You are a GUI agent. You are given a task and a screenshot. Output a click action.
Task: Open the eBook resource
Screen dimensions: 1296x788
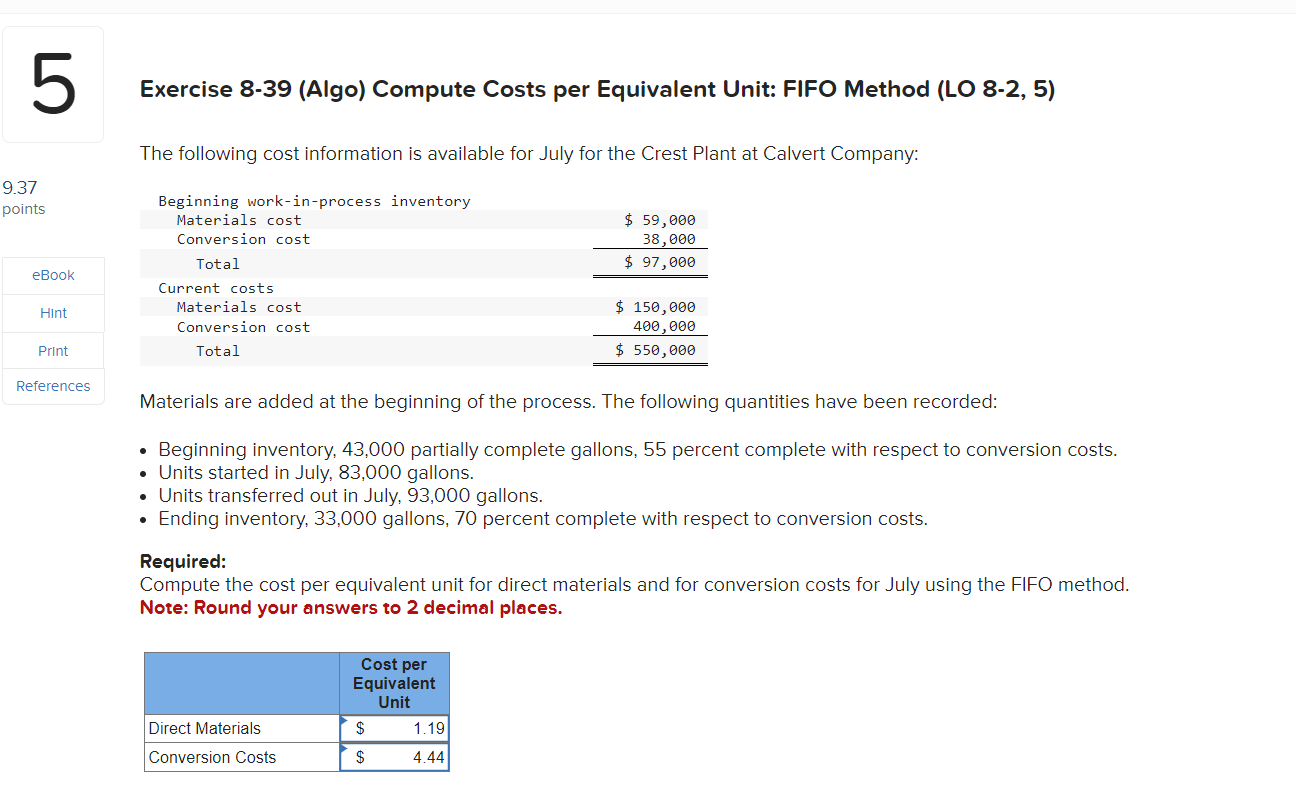point(53,275)
